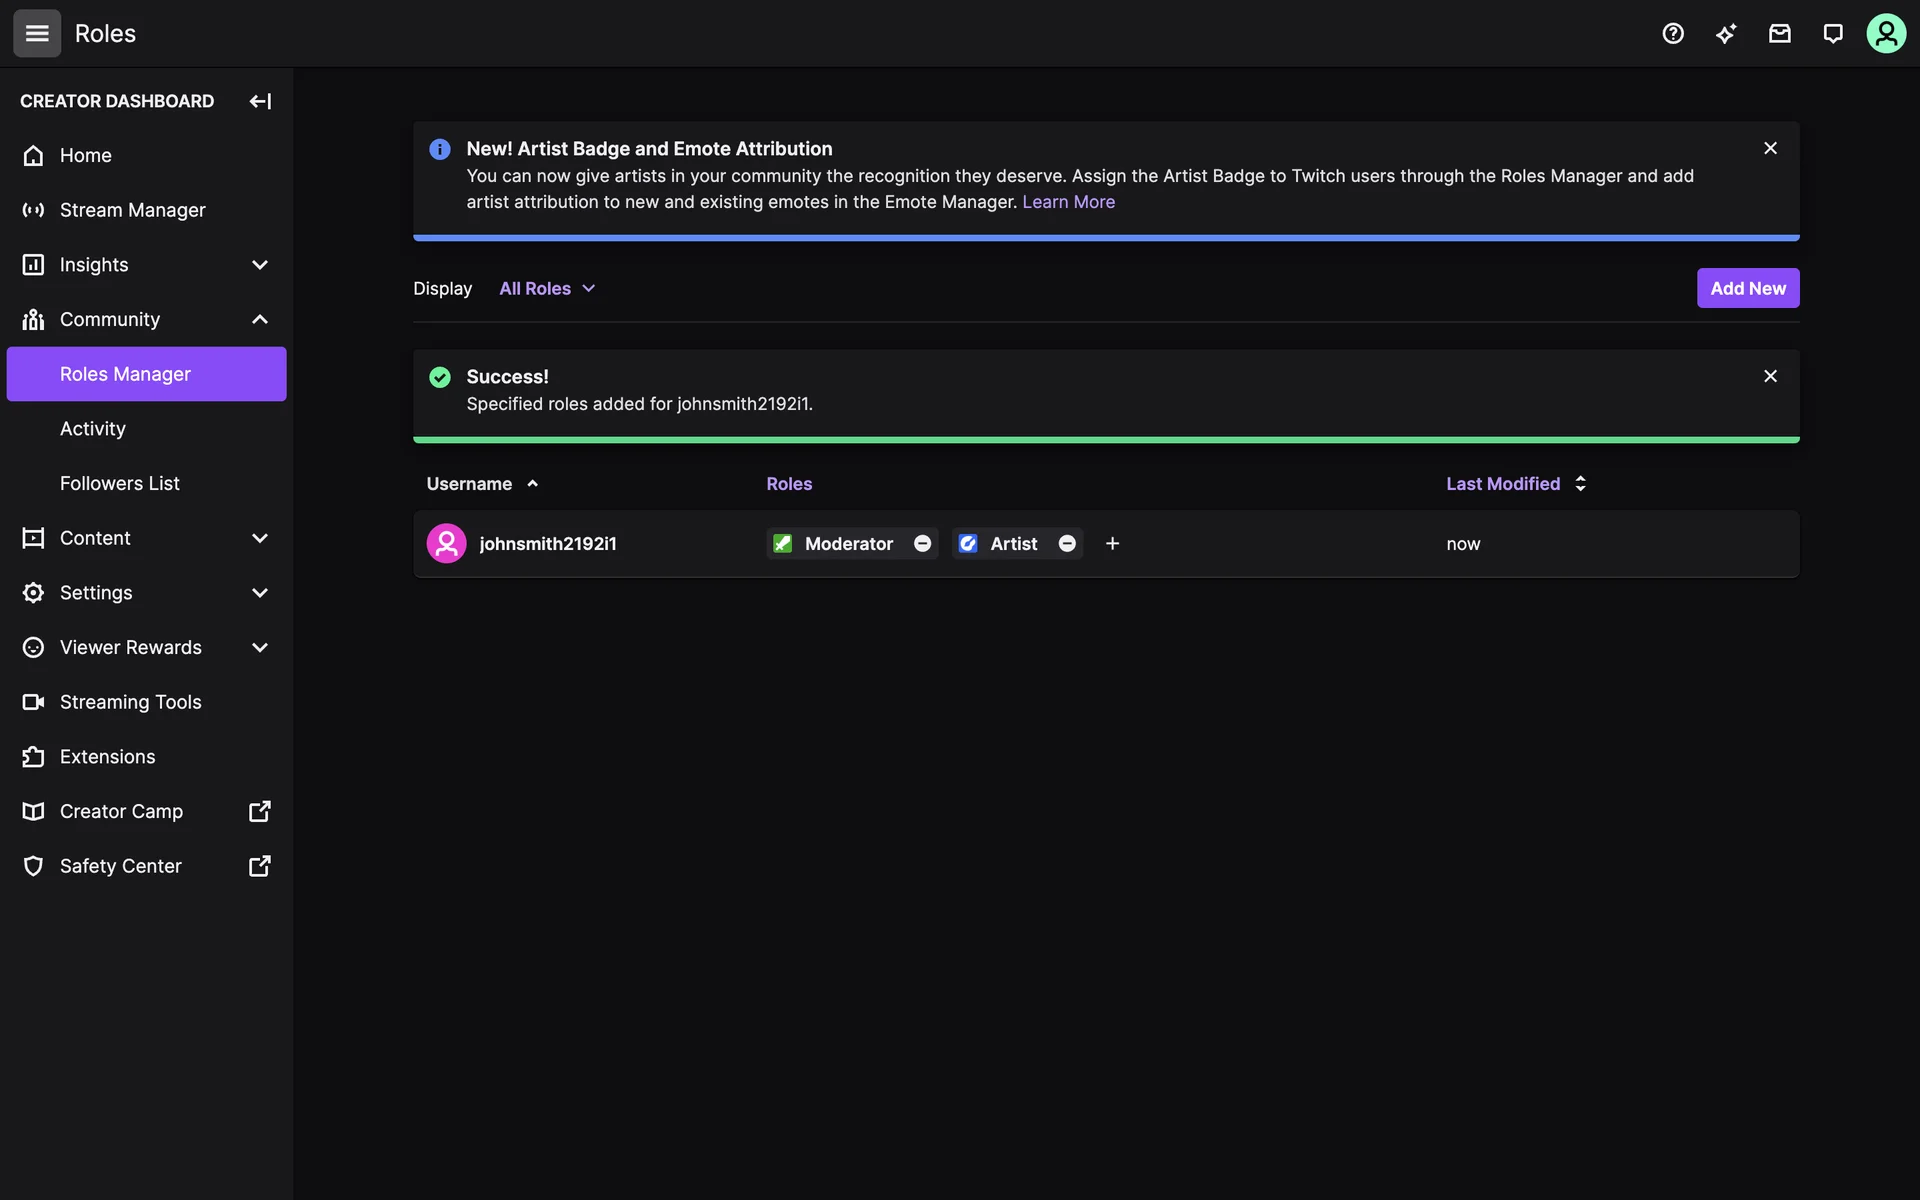Open the inbox mail icon
Image resolution: width=1920 pixels, height=1200 pixels.
click(x=1779, y=33)
